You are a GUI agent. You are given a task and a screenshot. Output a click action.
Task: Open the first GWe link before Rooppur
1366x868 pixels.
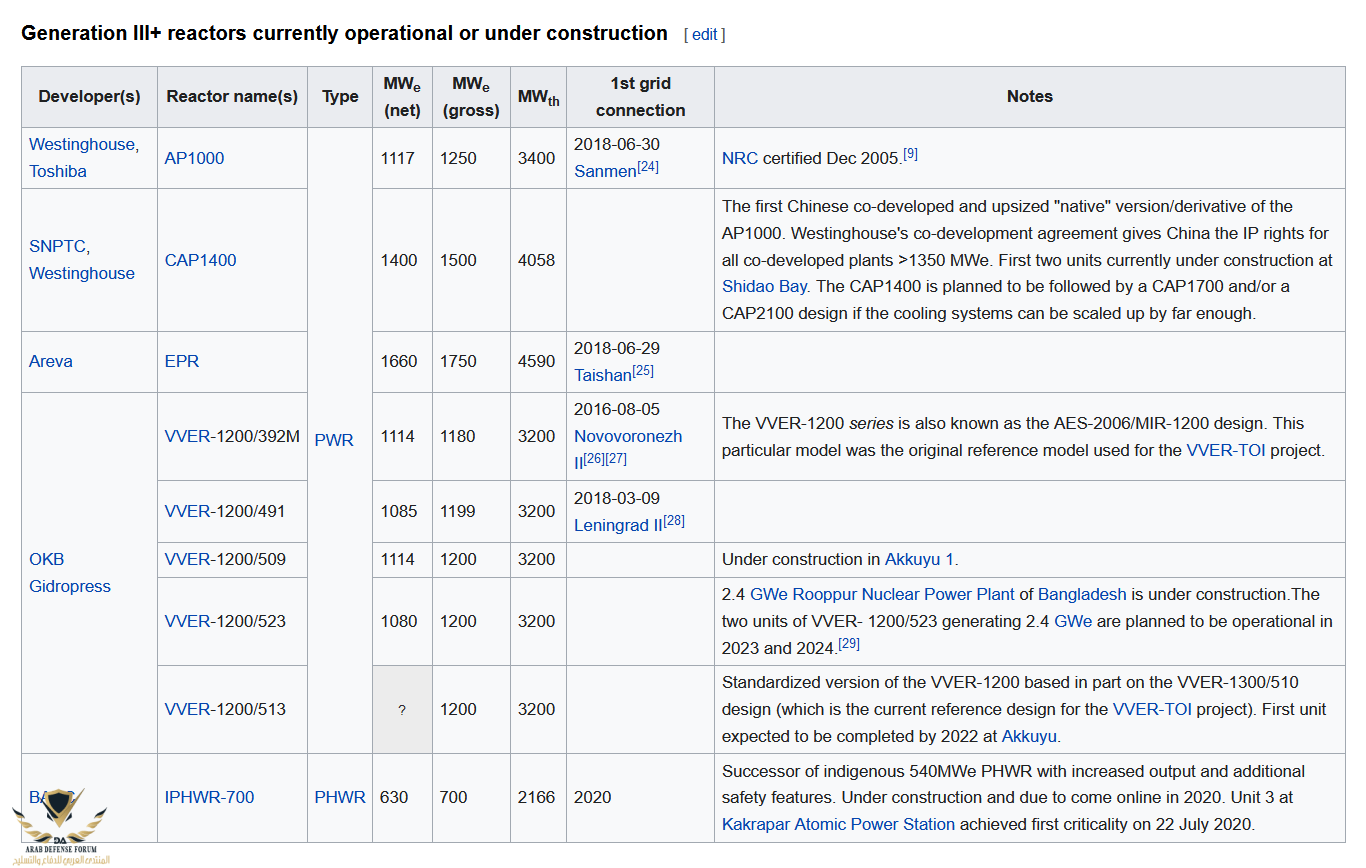pyautogui.click(x=768, y=594)
